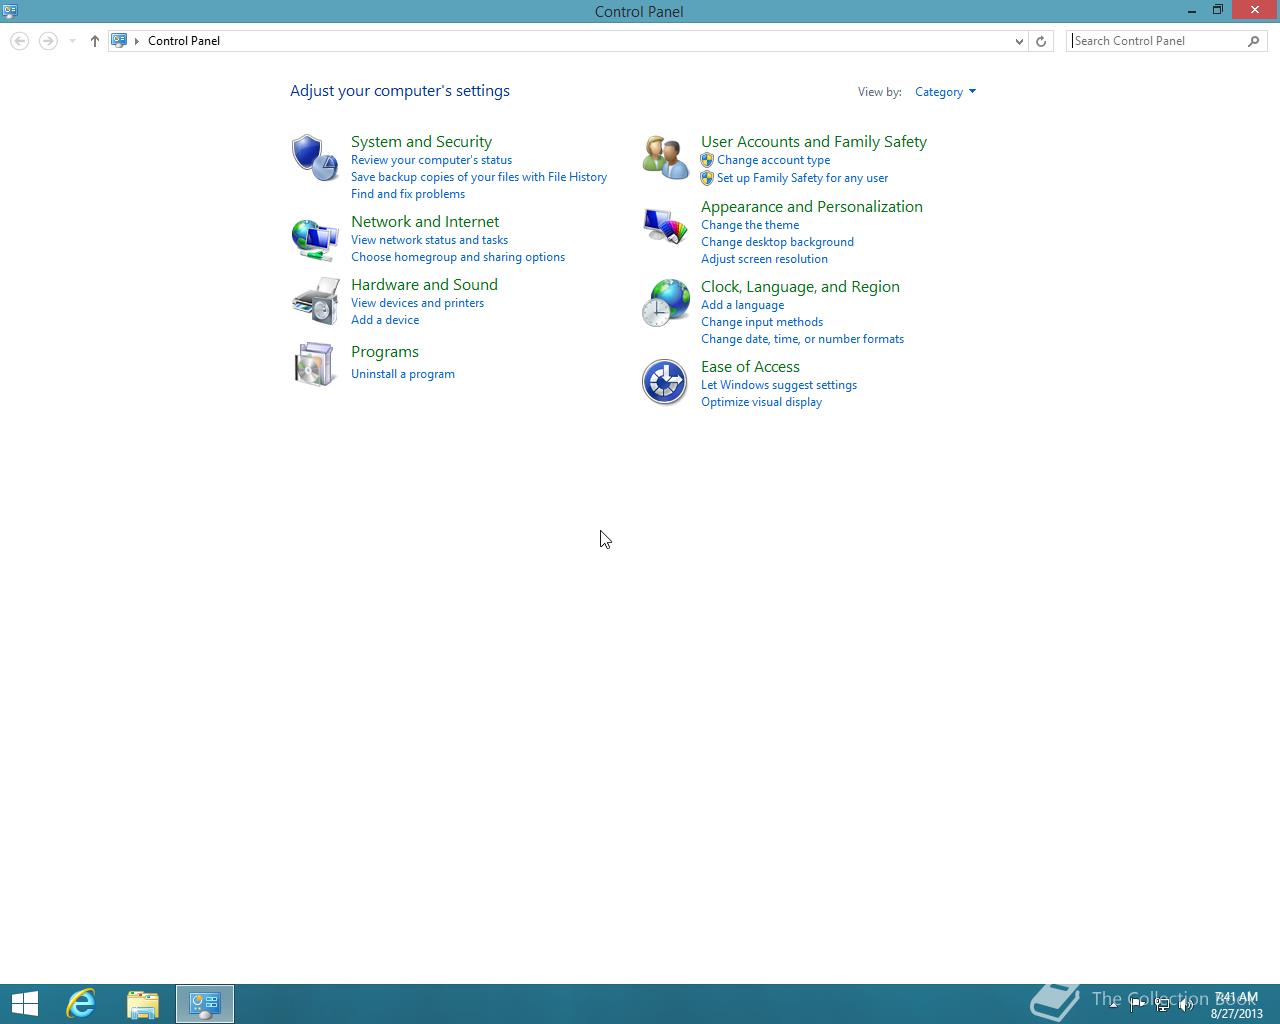Image resolution: width=1280 pixels, height=1024 pixels.
Task: Expand the breadcrumb chevron before Control Panel
Action: 137,41
